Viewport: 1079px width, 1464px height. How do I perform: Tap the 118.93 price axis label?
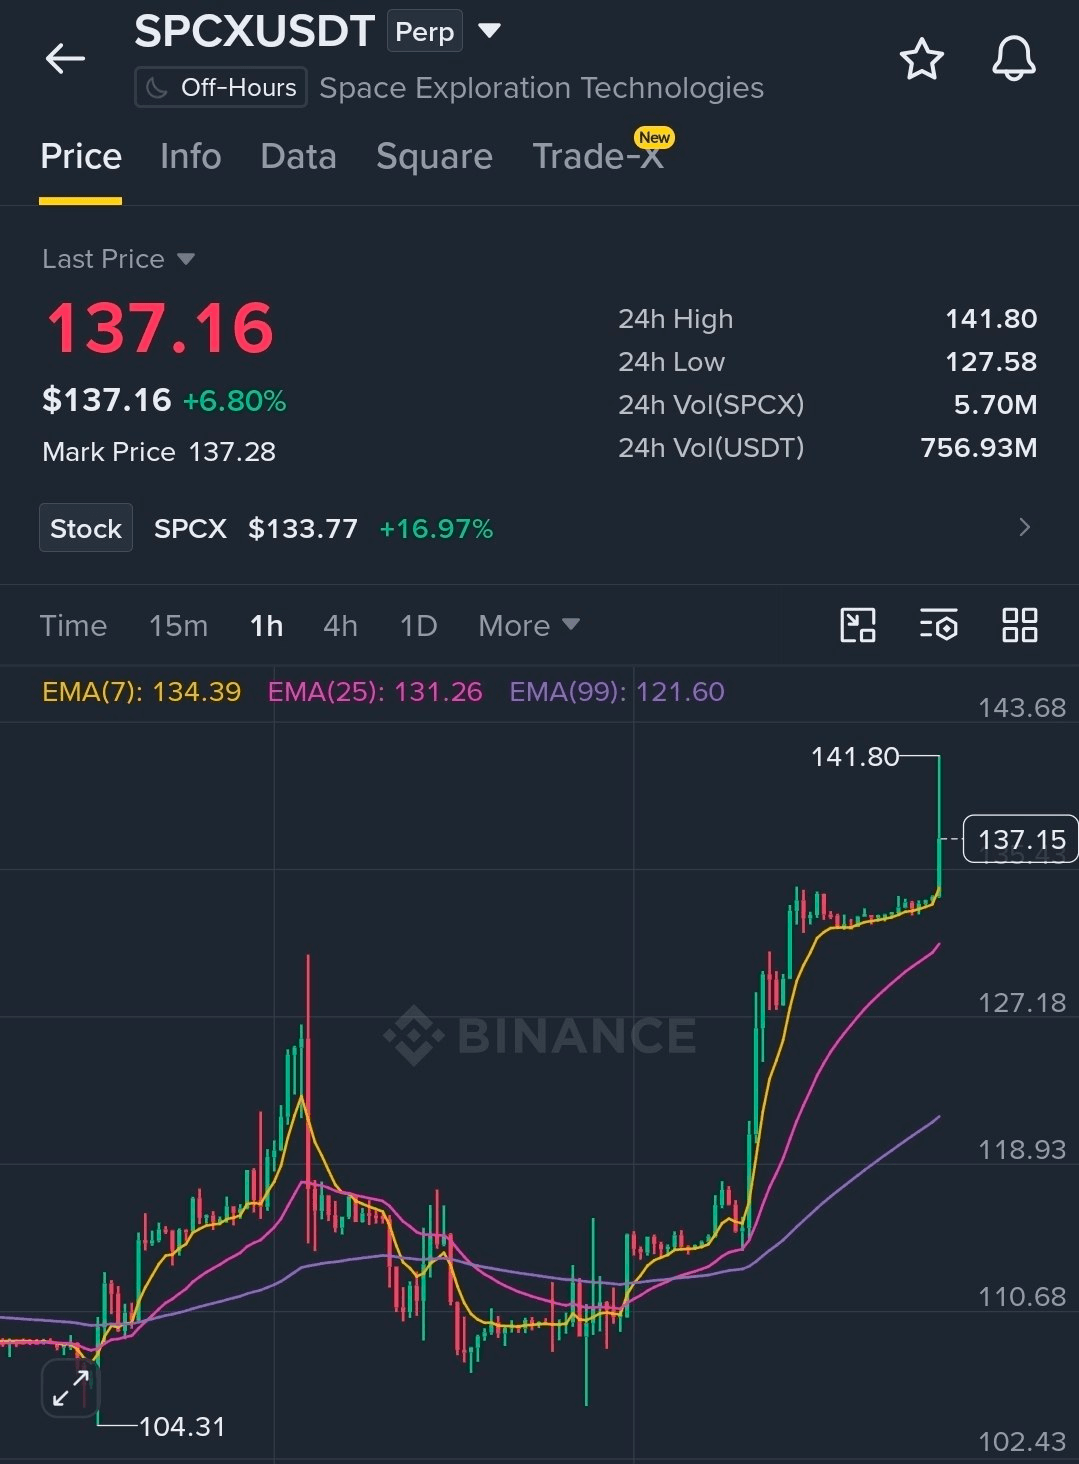pyautogui.click(x=1022, y=1150)
